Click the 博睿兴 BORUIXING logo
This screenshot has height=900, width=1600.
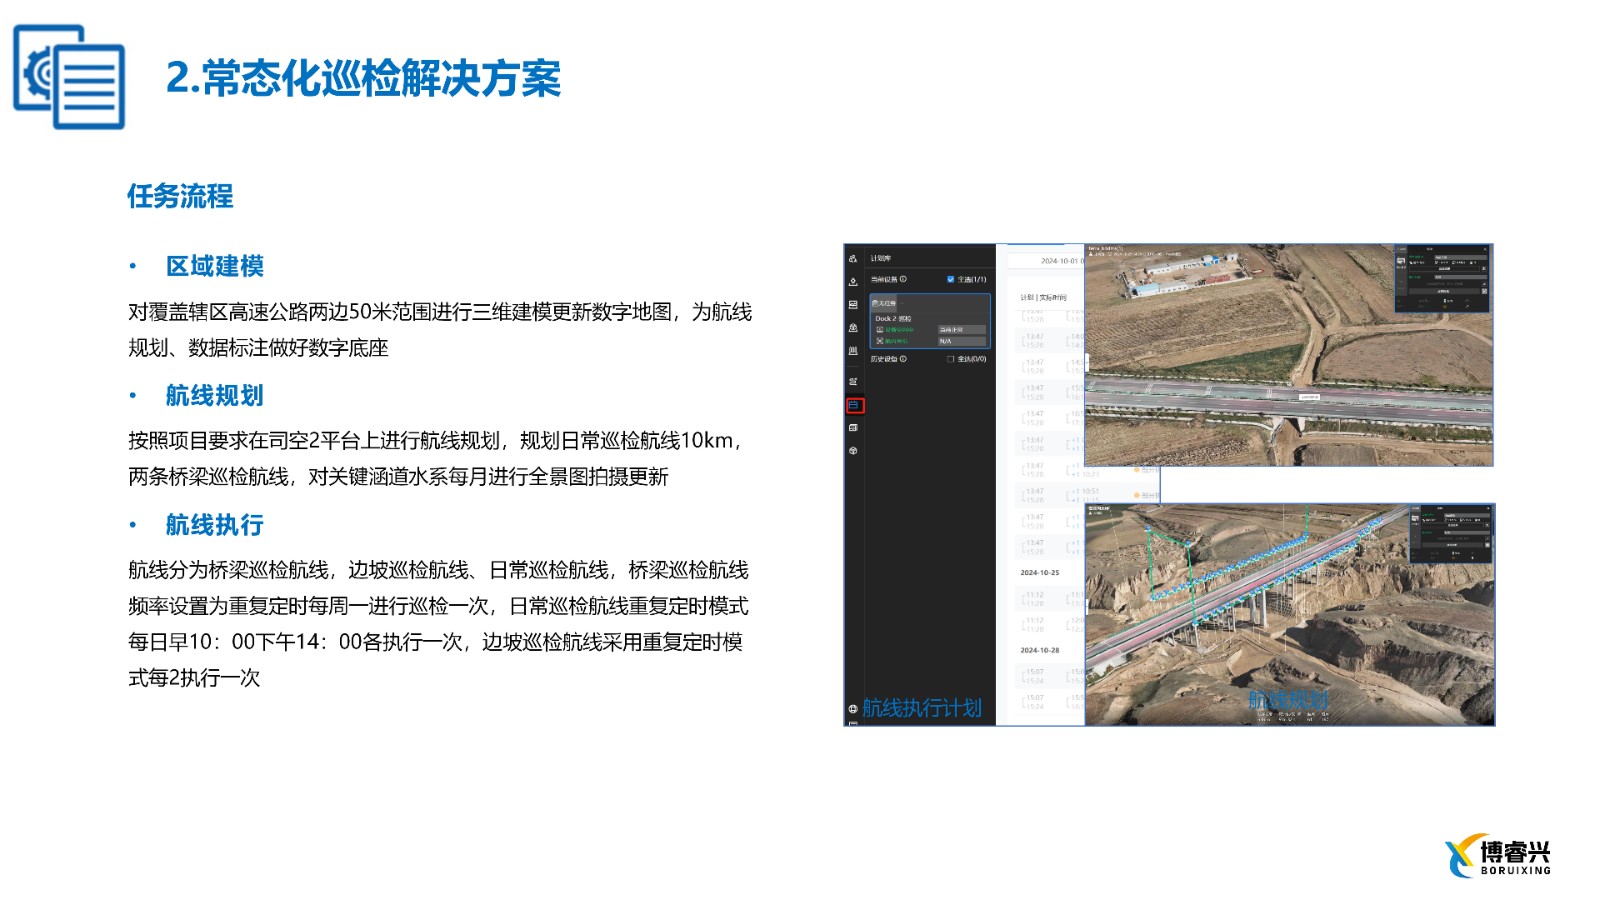point(1498,856)
